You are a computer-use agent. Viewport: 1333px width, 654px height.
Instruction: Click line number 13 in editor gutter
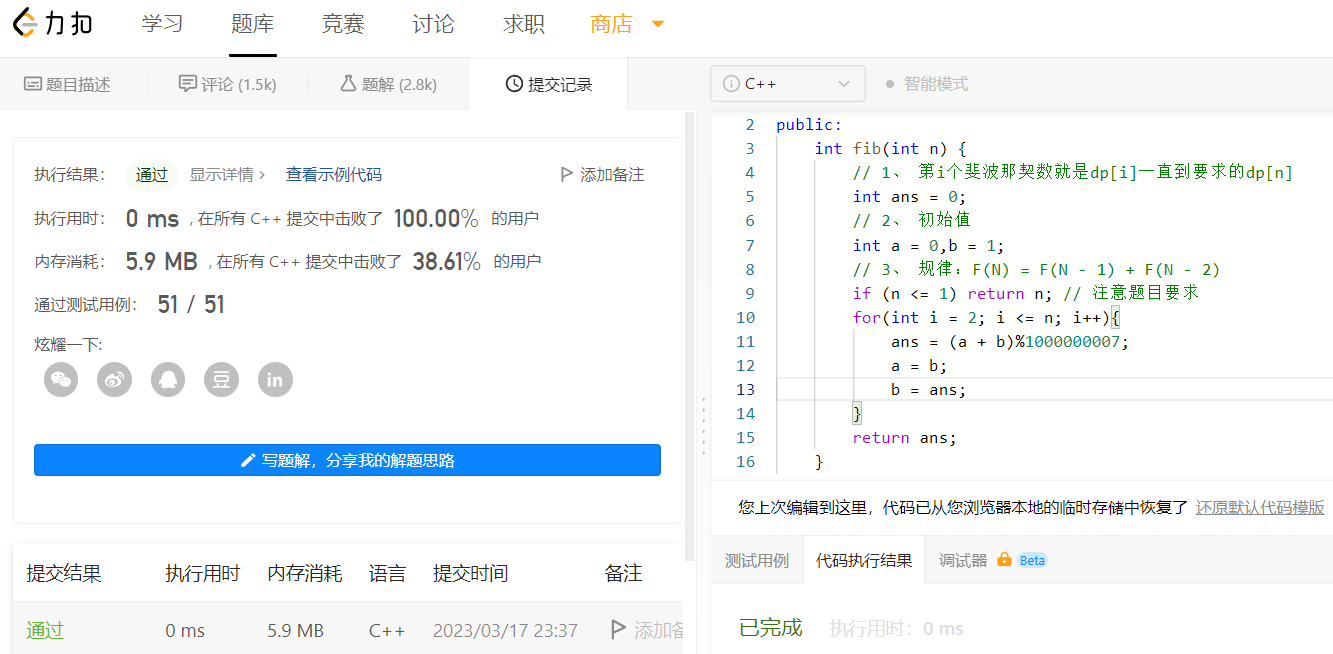(746, 389)
